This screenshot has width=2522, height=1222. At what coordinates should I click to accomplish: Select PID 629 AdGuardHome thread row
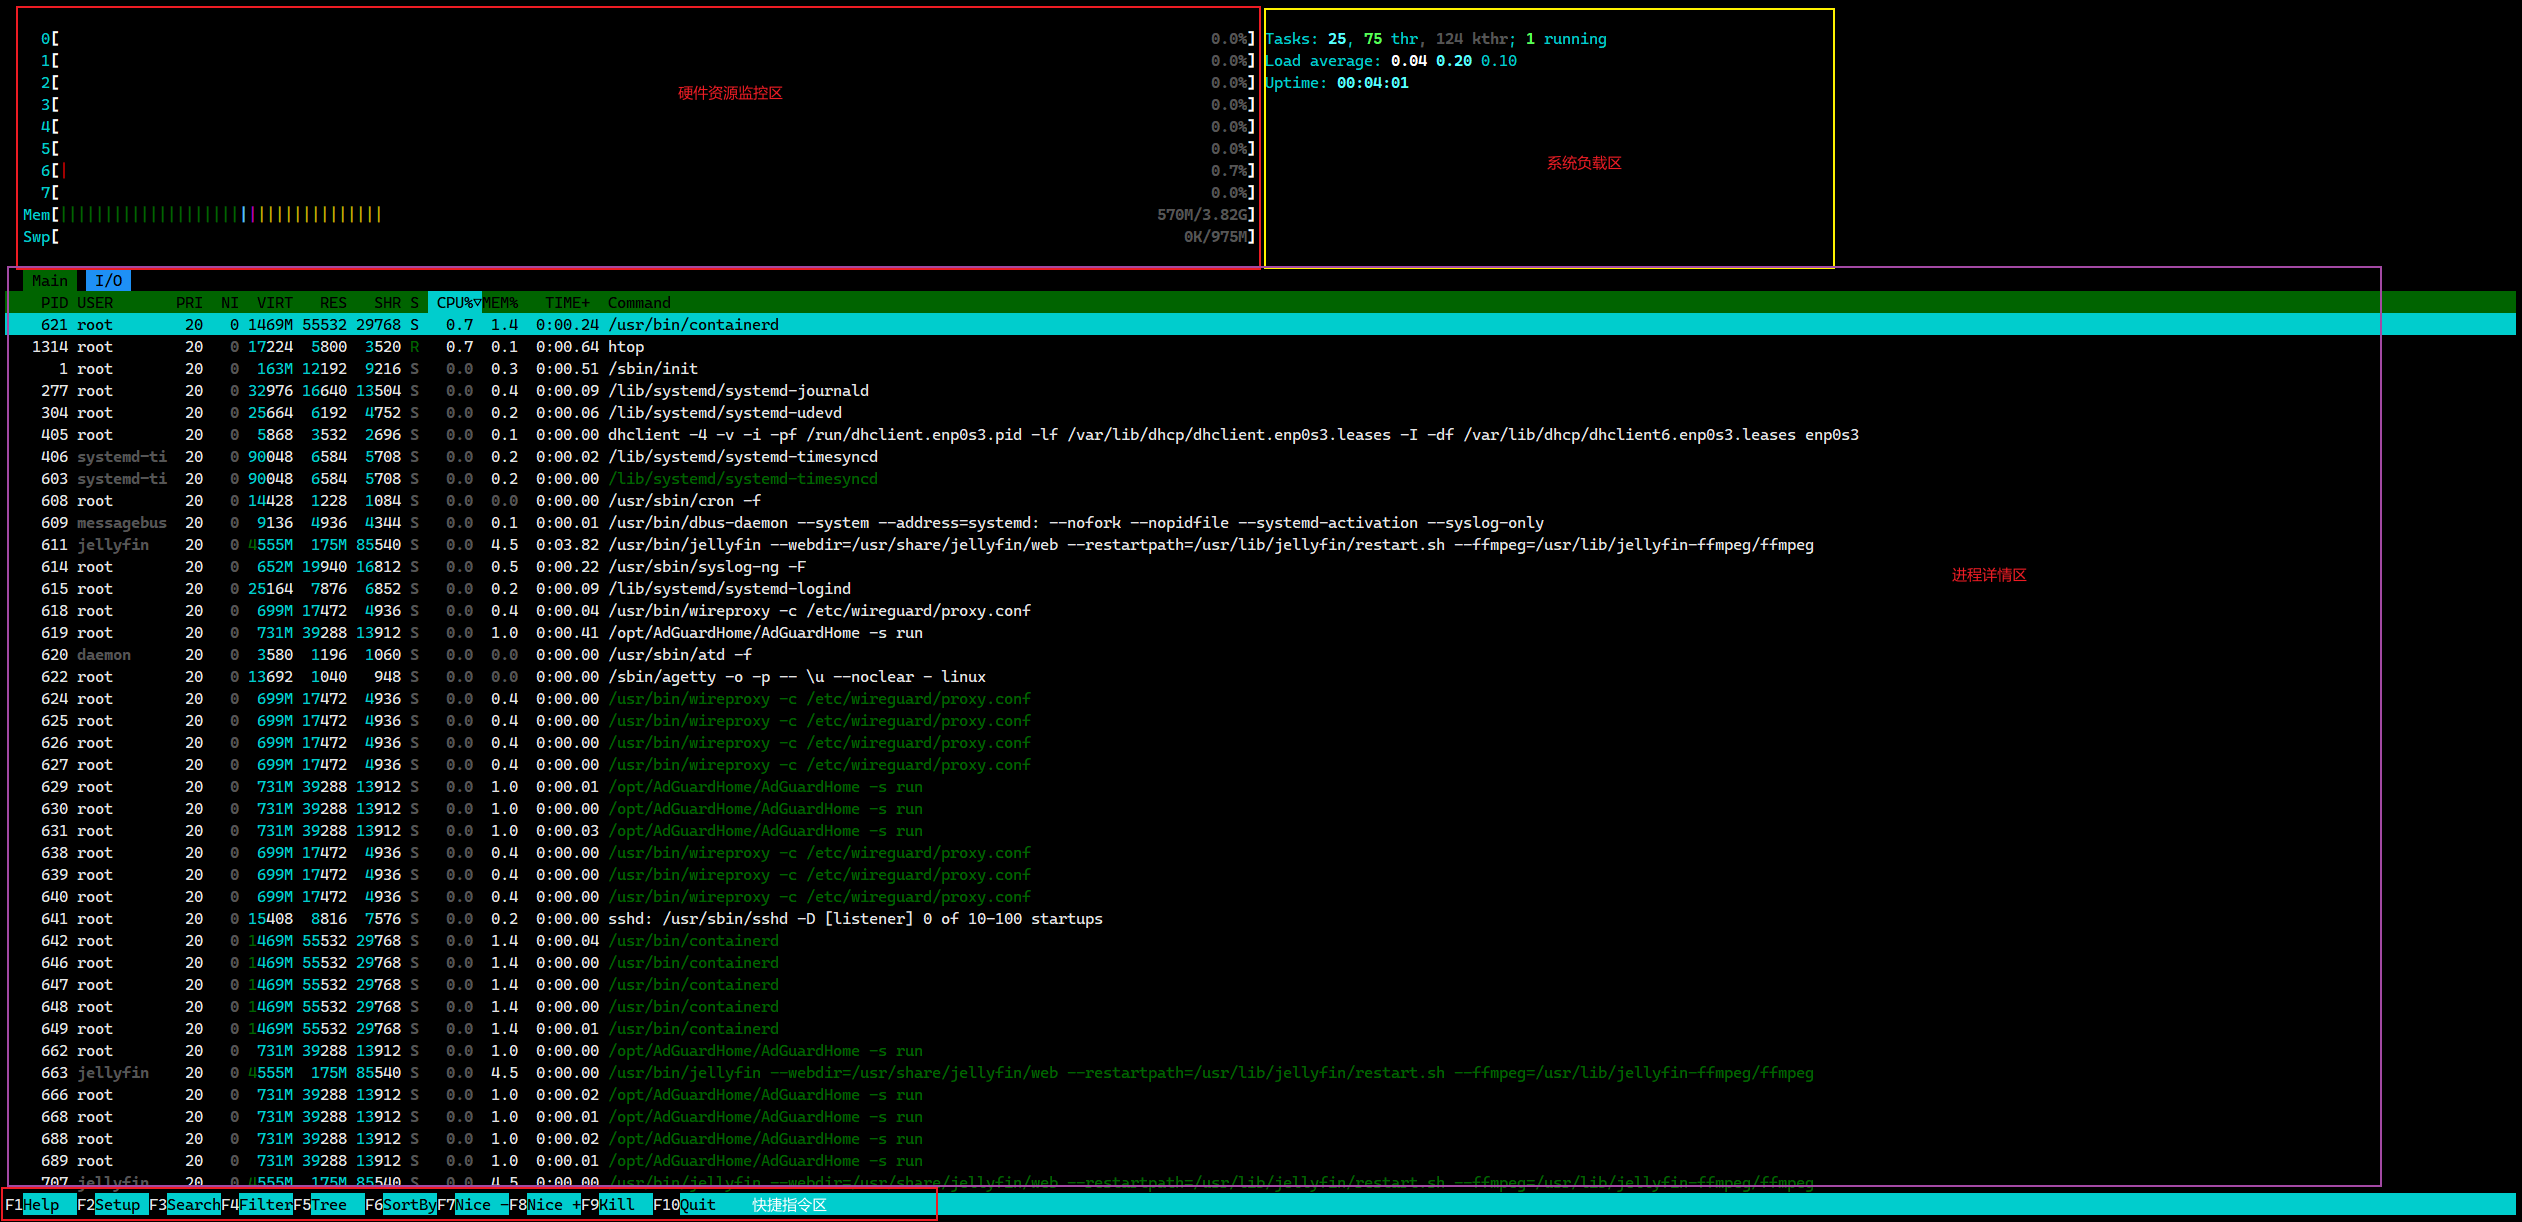[1260, 787]
